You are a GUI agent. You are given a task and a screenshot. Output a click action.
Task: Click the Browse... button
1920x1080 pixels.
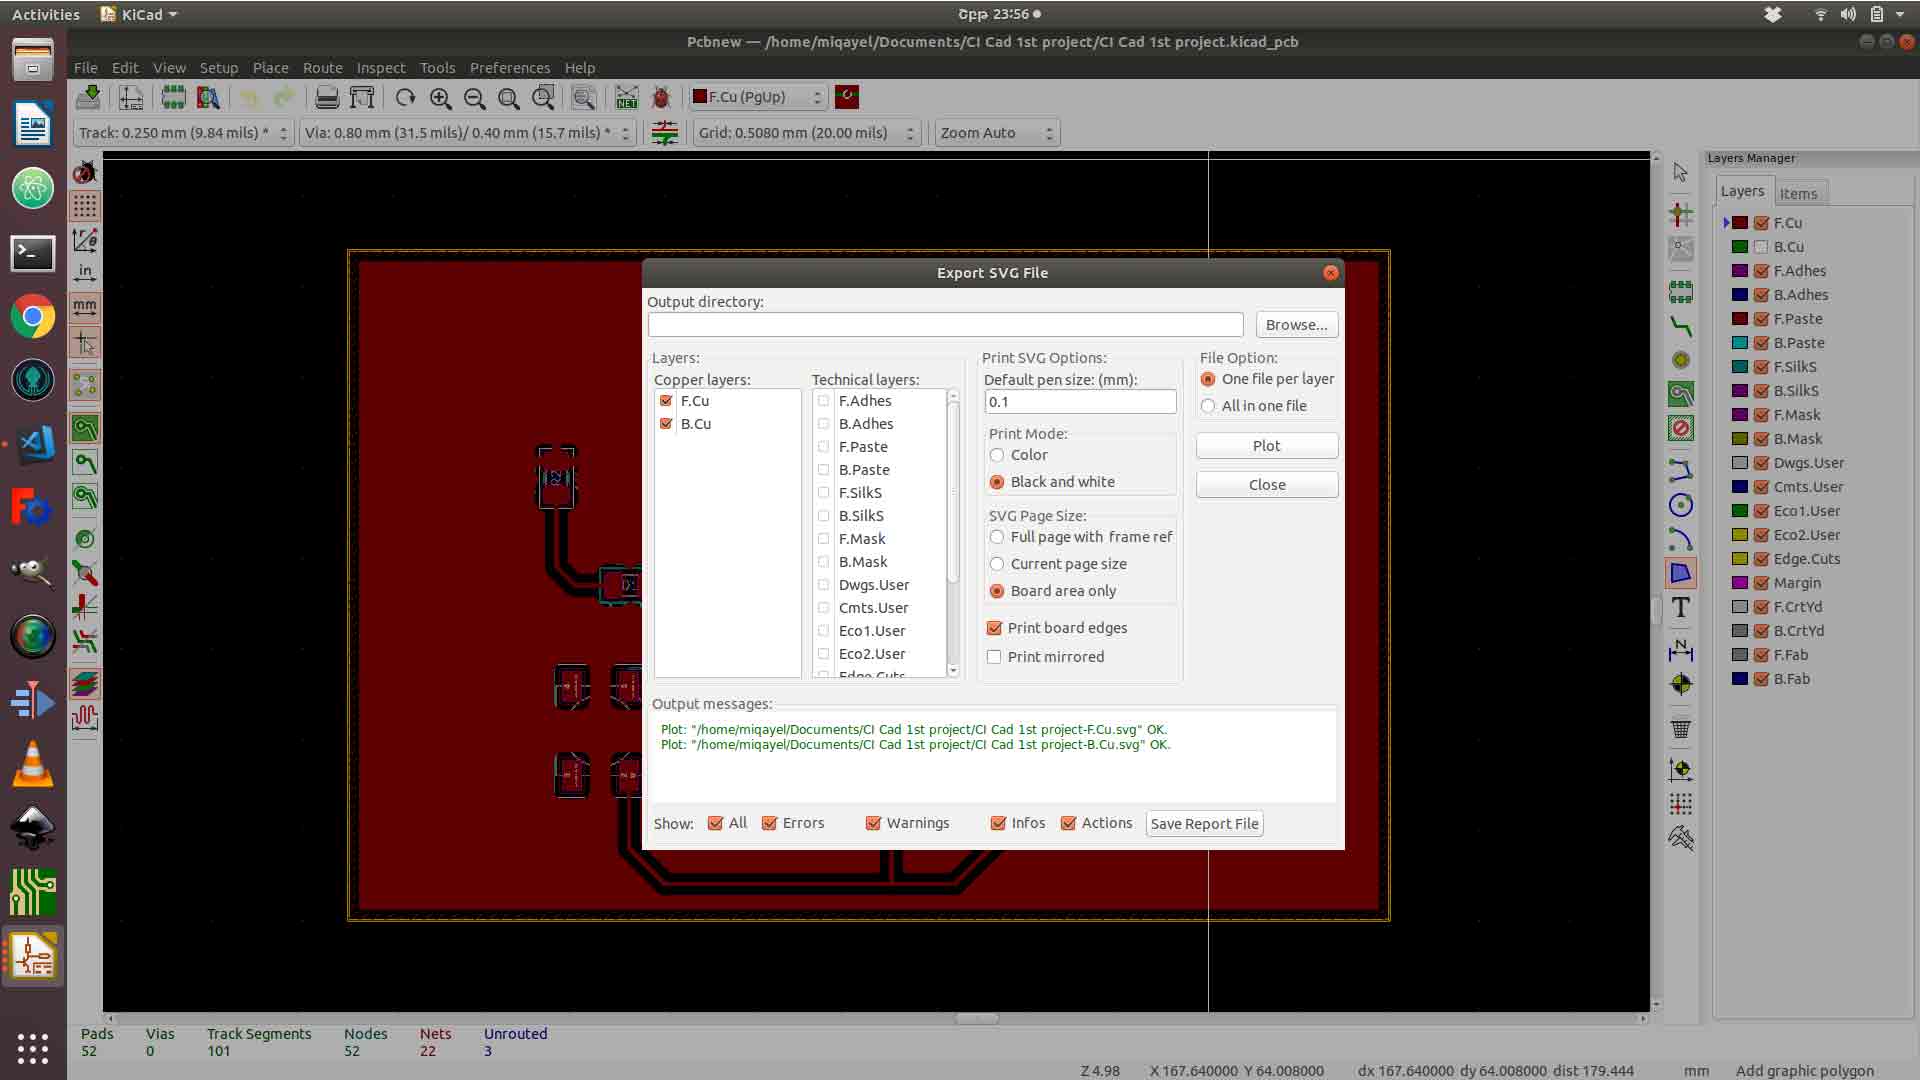pos(1296,325)
